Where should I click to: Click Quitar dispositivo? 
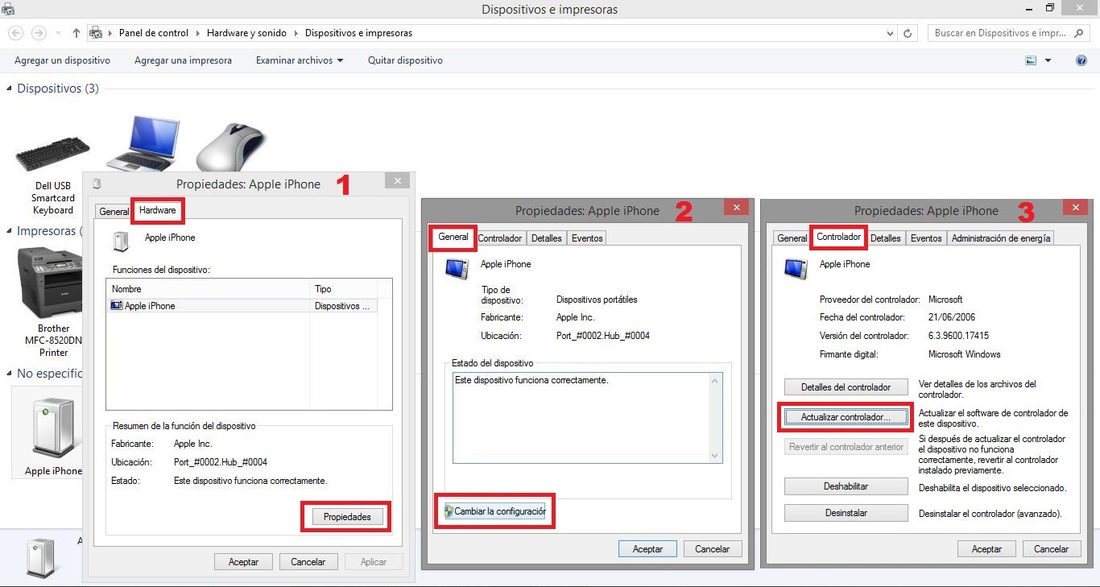point(405,61)
